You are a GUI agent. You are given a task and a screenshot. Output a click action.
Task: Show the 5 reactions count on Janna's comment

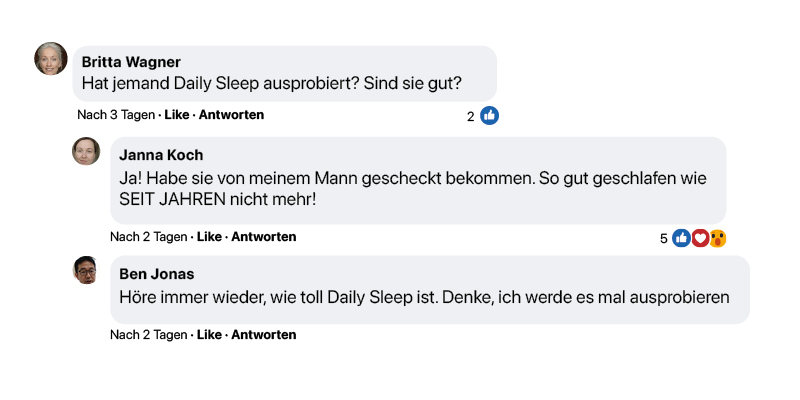click(664, 238)
